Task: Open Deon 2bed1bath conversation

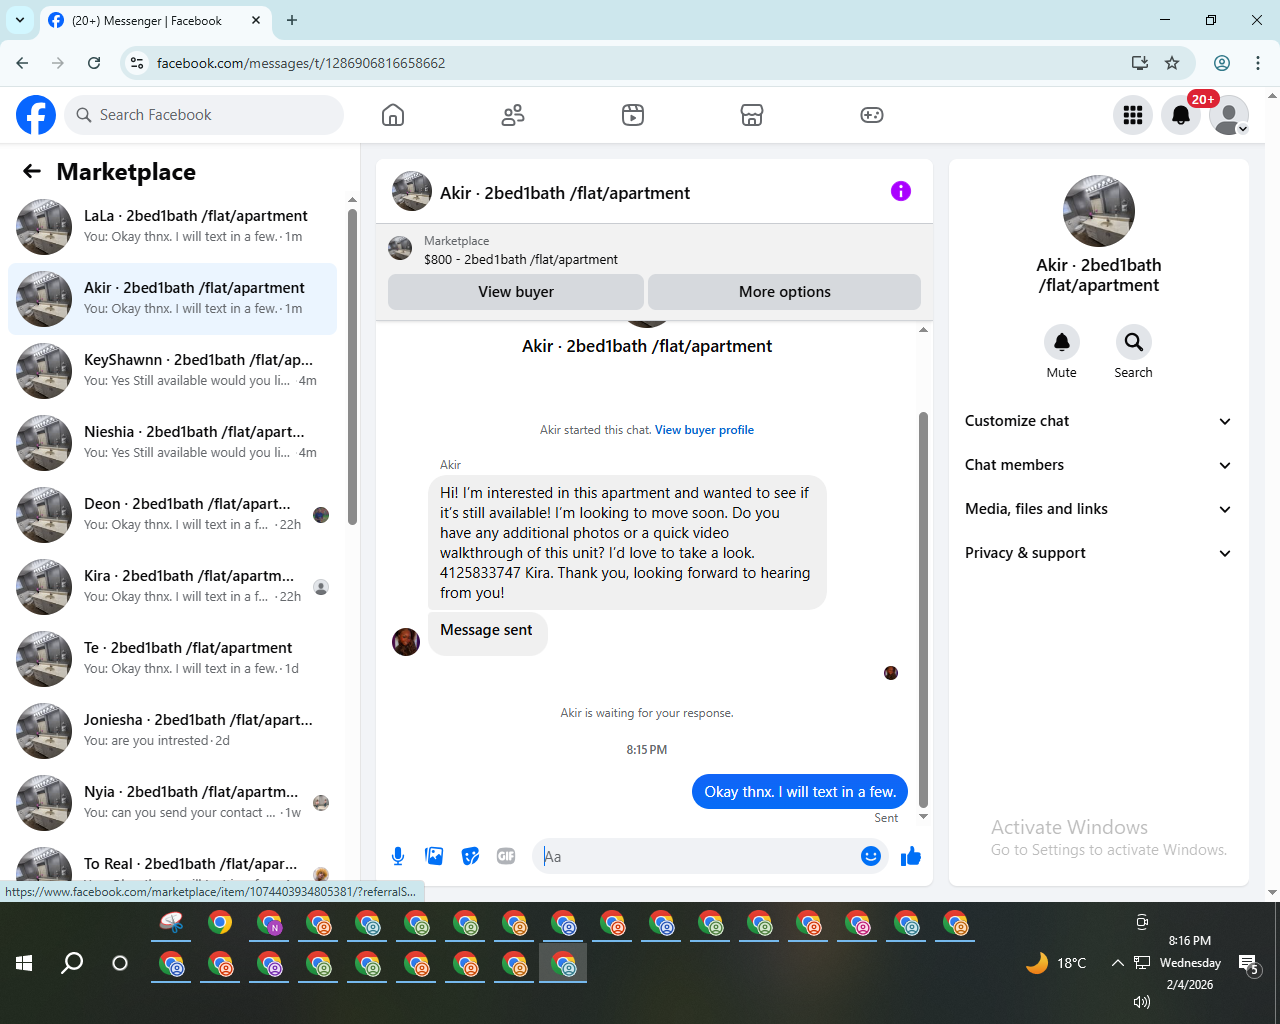Action: point(172,515)
